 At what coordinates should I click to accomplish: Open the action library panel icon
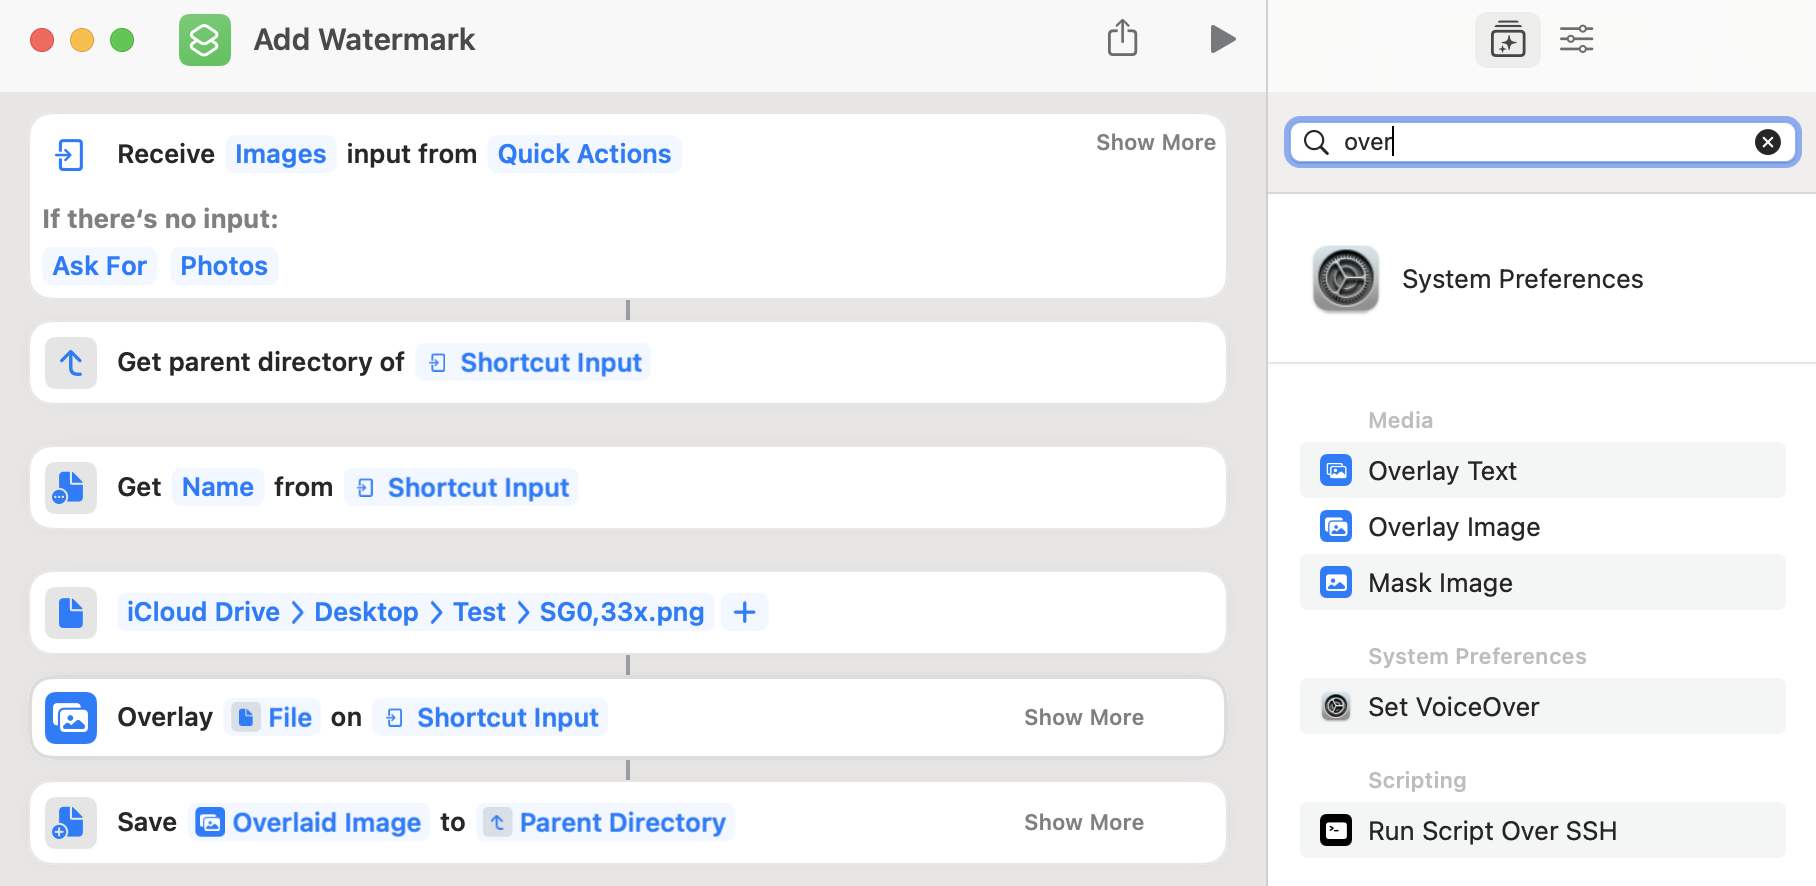click(x=1507, y=40)
